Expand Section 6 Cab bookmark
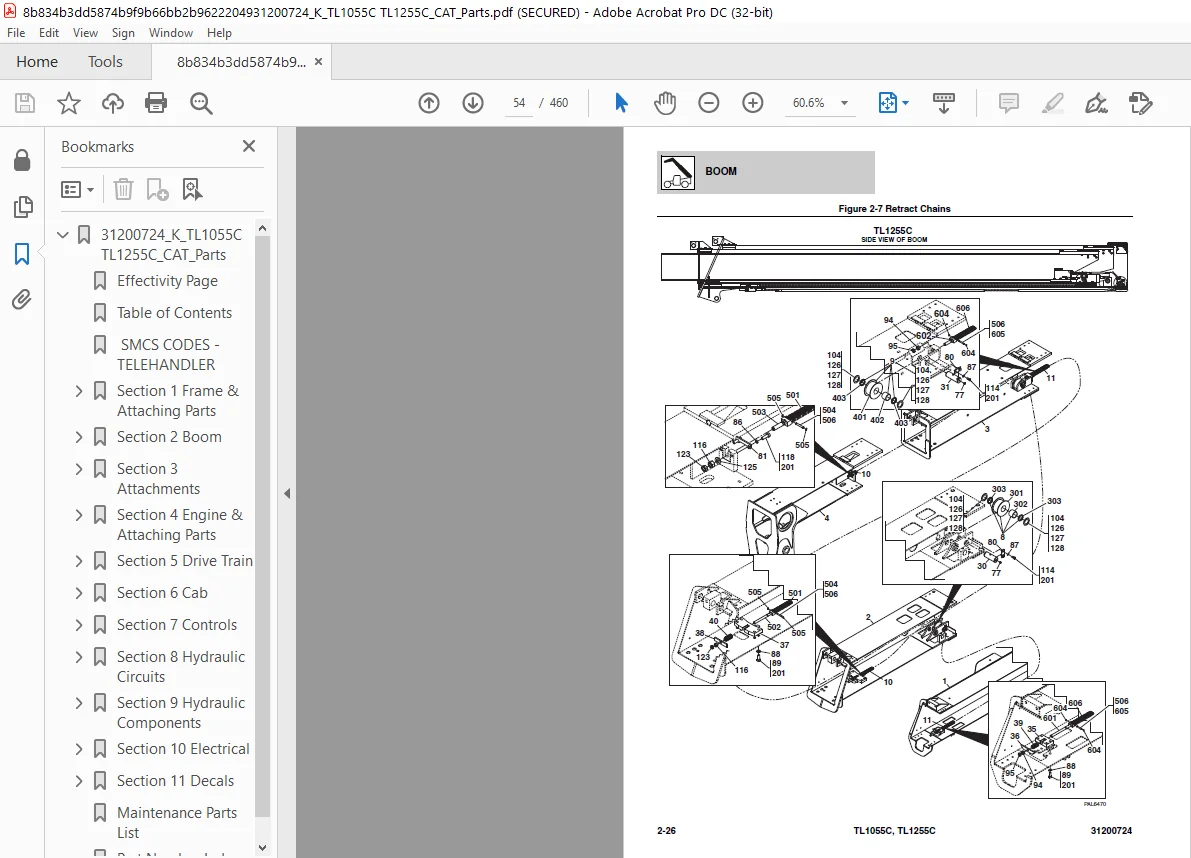The width and height of the screenshot is (1191, 858). tap(79, 593)
